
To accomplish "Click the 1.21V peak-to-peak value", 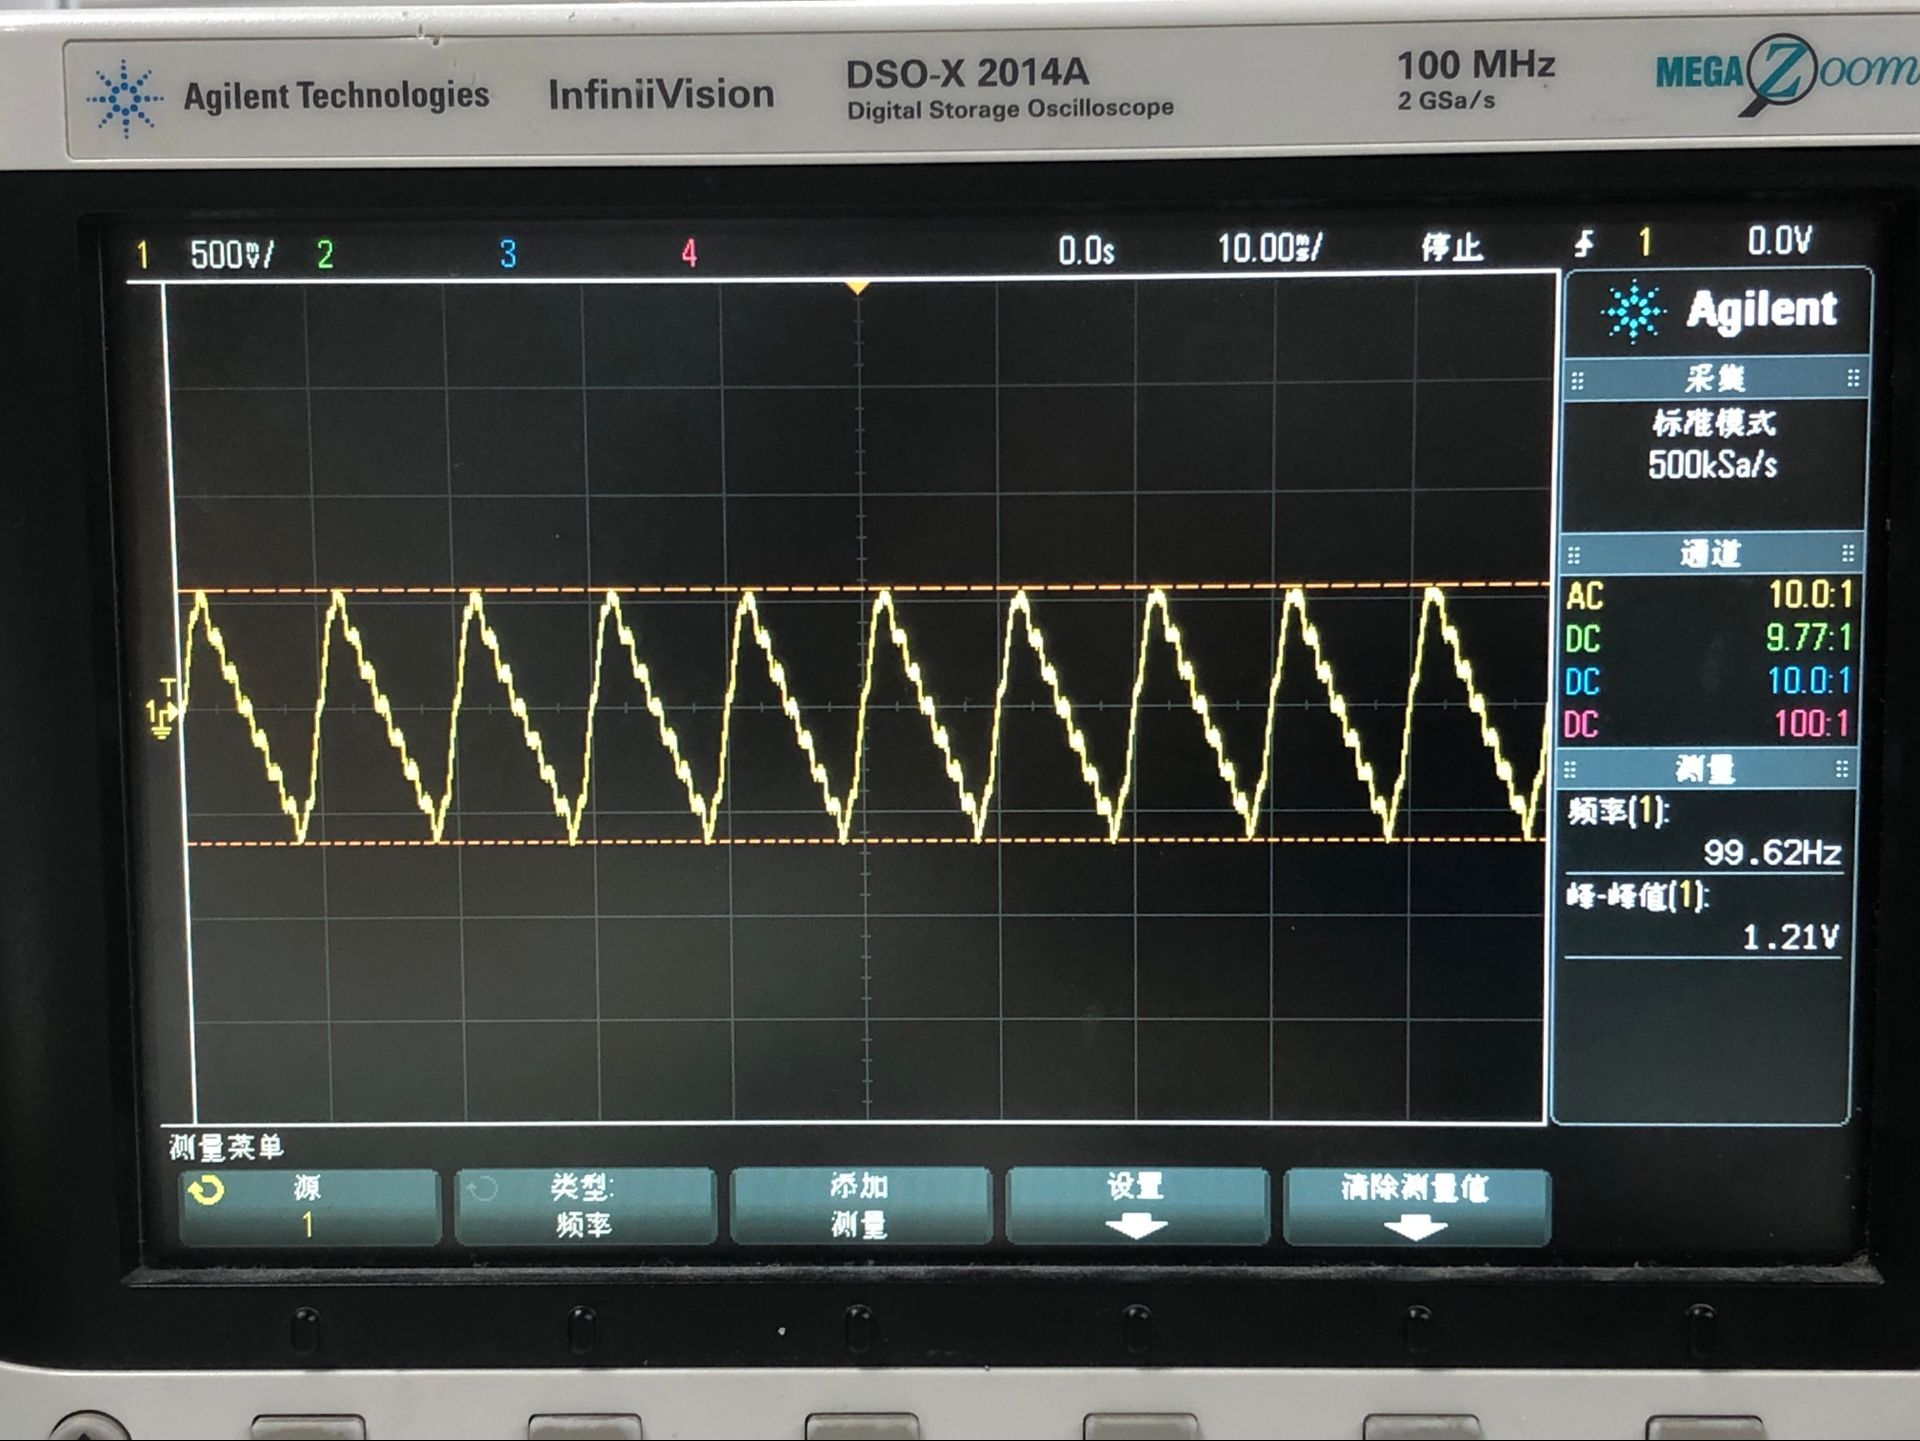I will pos(1790,937).
